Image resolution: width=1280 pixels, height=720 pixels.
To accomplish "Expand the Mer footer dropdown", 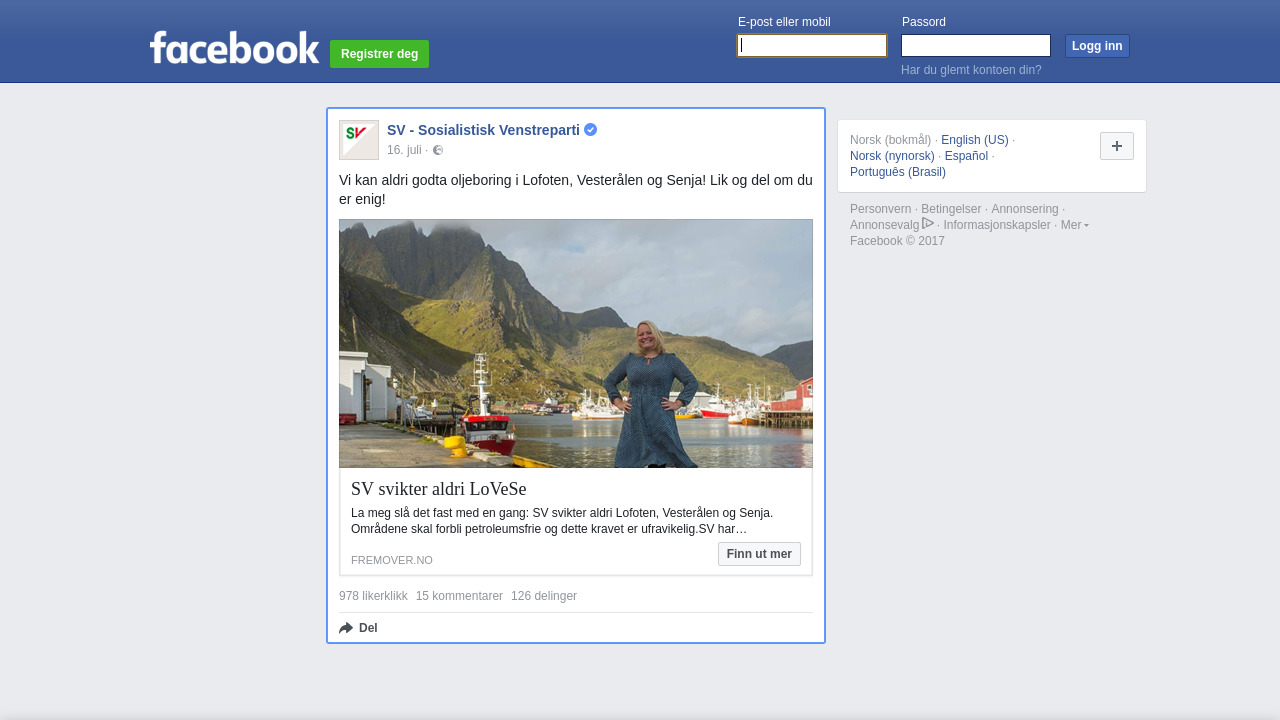I will tap(1074, 225).
